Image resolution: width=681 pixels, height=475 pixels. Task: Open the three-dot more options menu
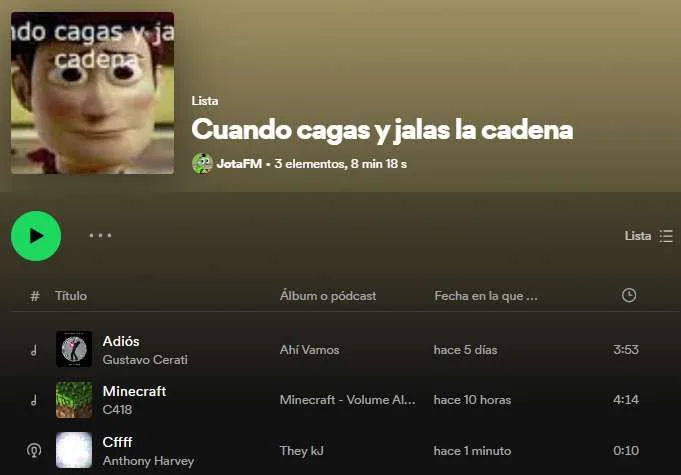click(x=100, y=235)
